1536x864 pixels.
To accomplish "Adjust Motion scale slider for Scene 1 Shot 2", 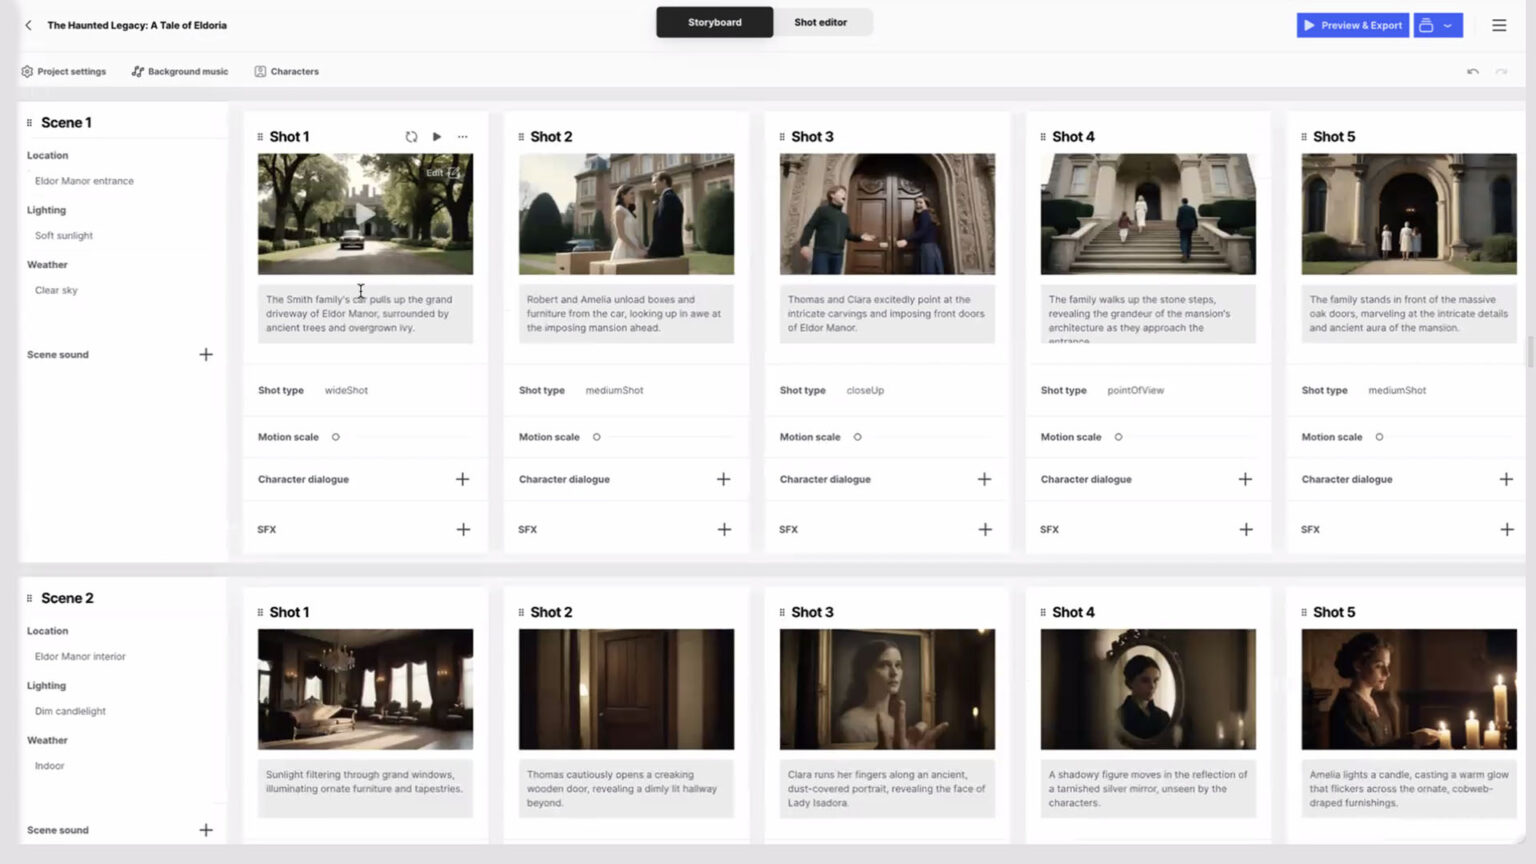I will coord(597,437).
